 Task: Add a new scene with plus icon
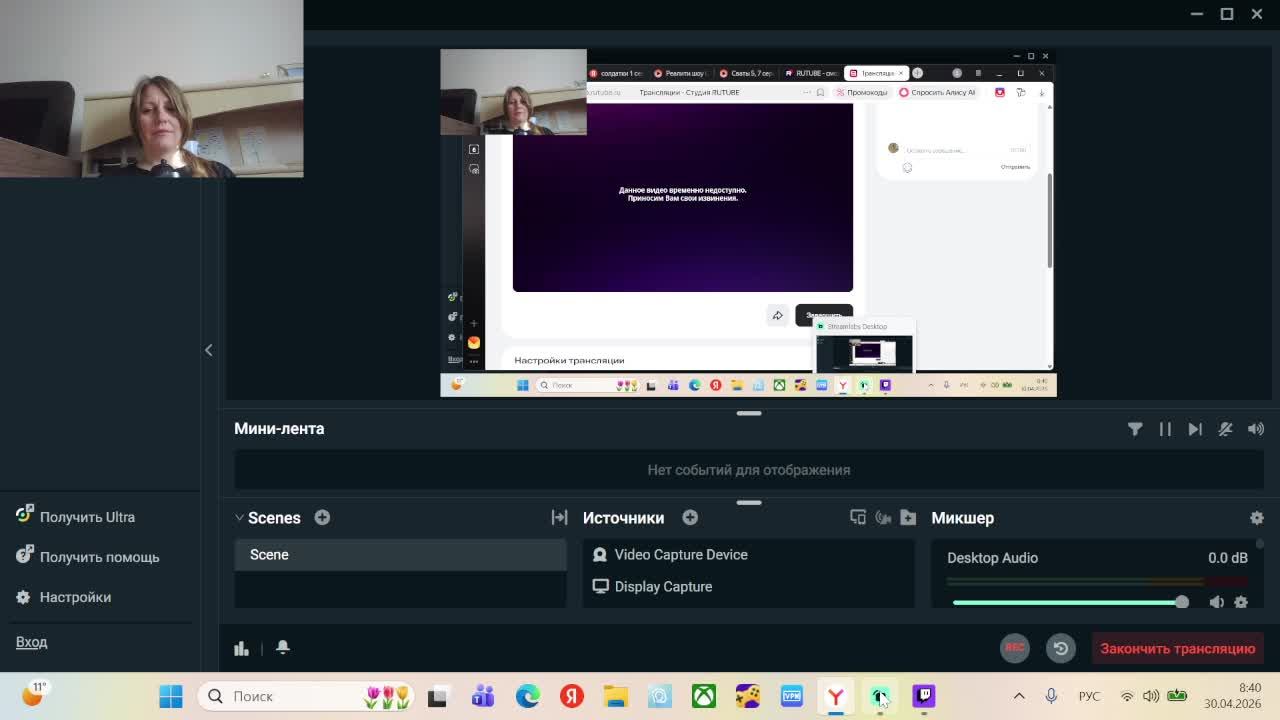click(x=322, y=517)
